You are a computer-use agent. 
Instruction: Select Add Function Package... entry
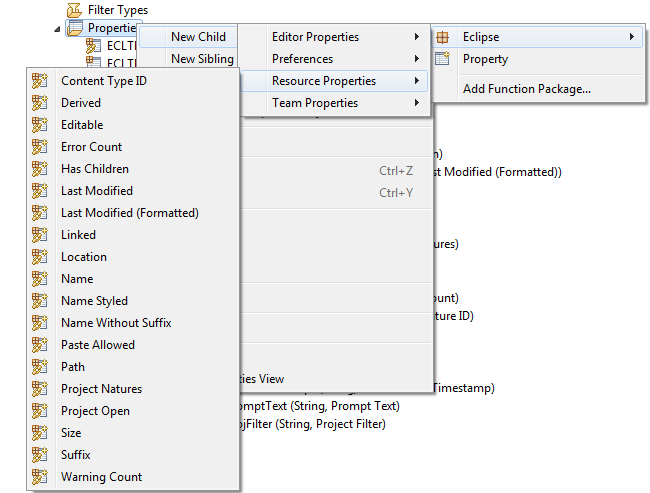[x=526, y=89]
